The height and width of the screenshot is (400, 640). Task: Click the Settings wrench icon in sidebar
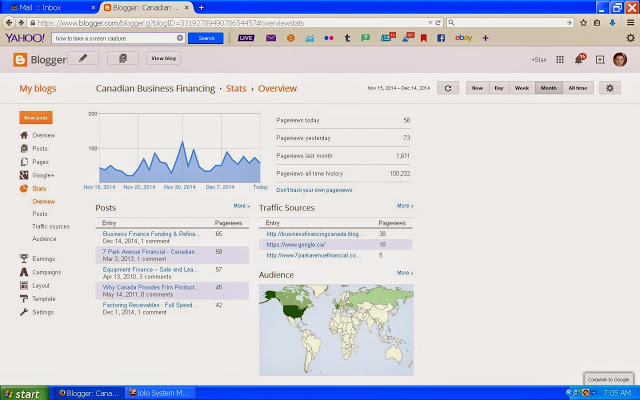click(24, 312)
